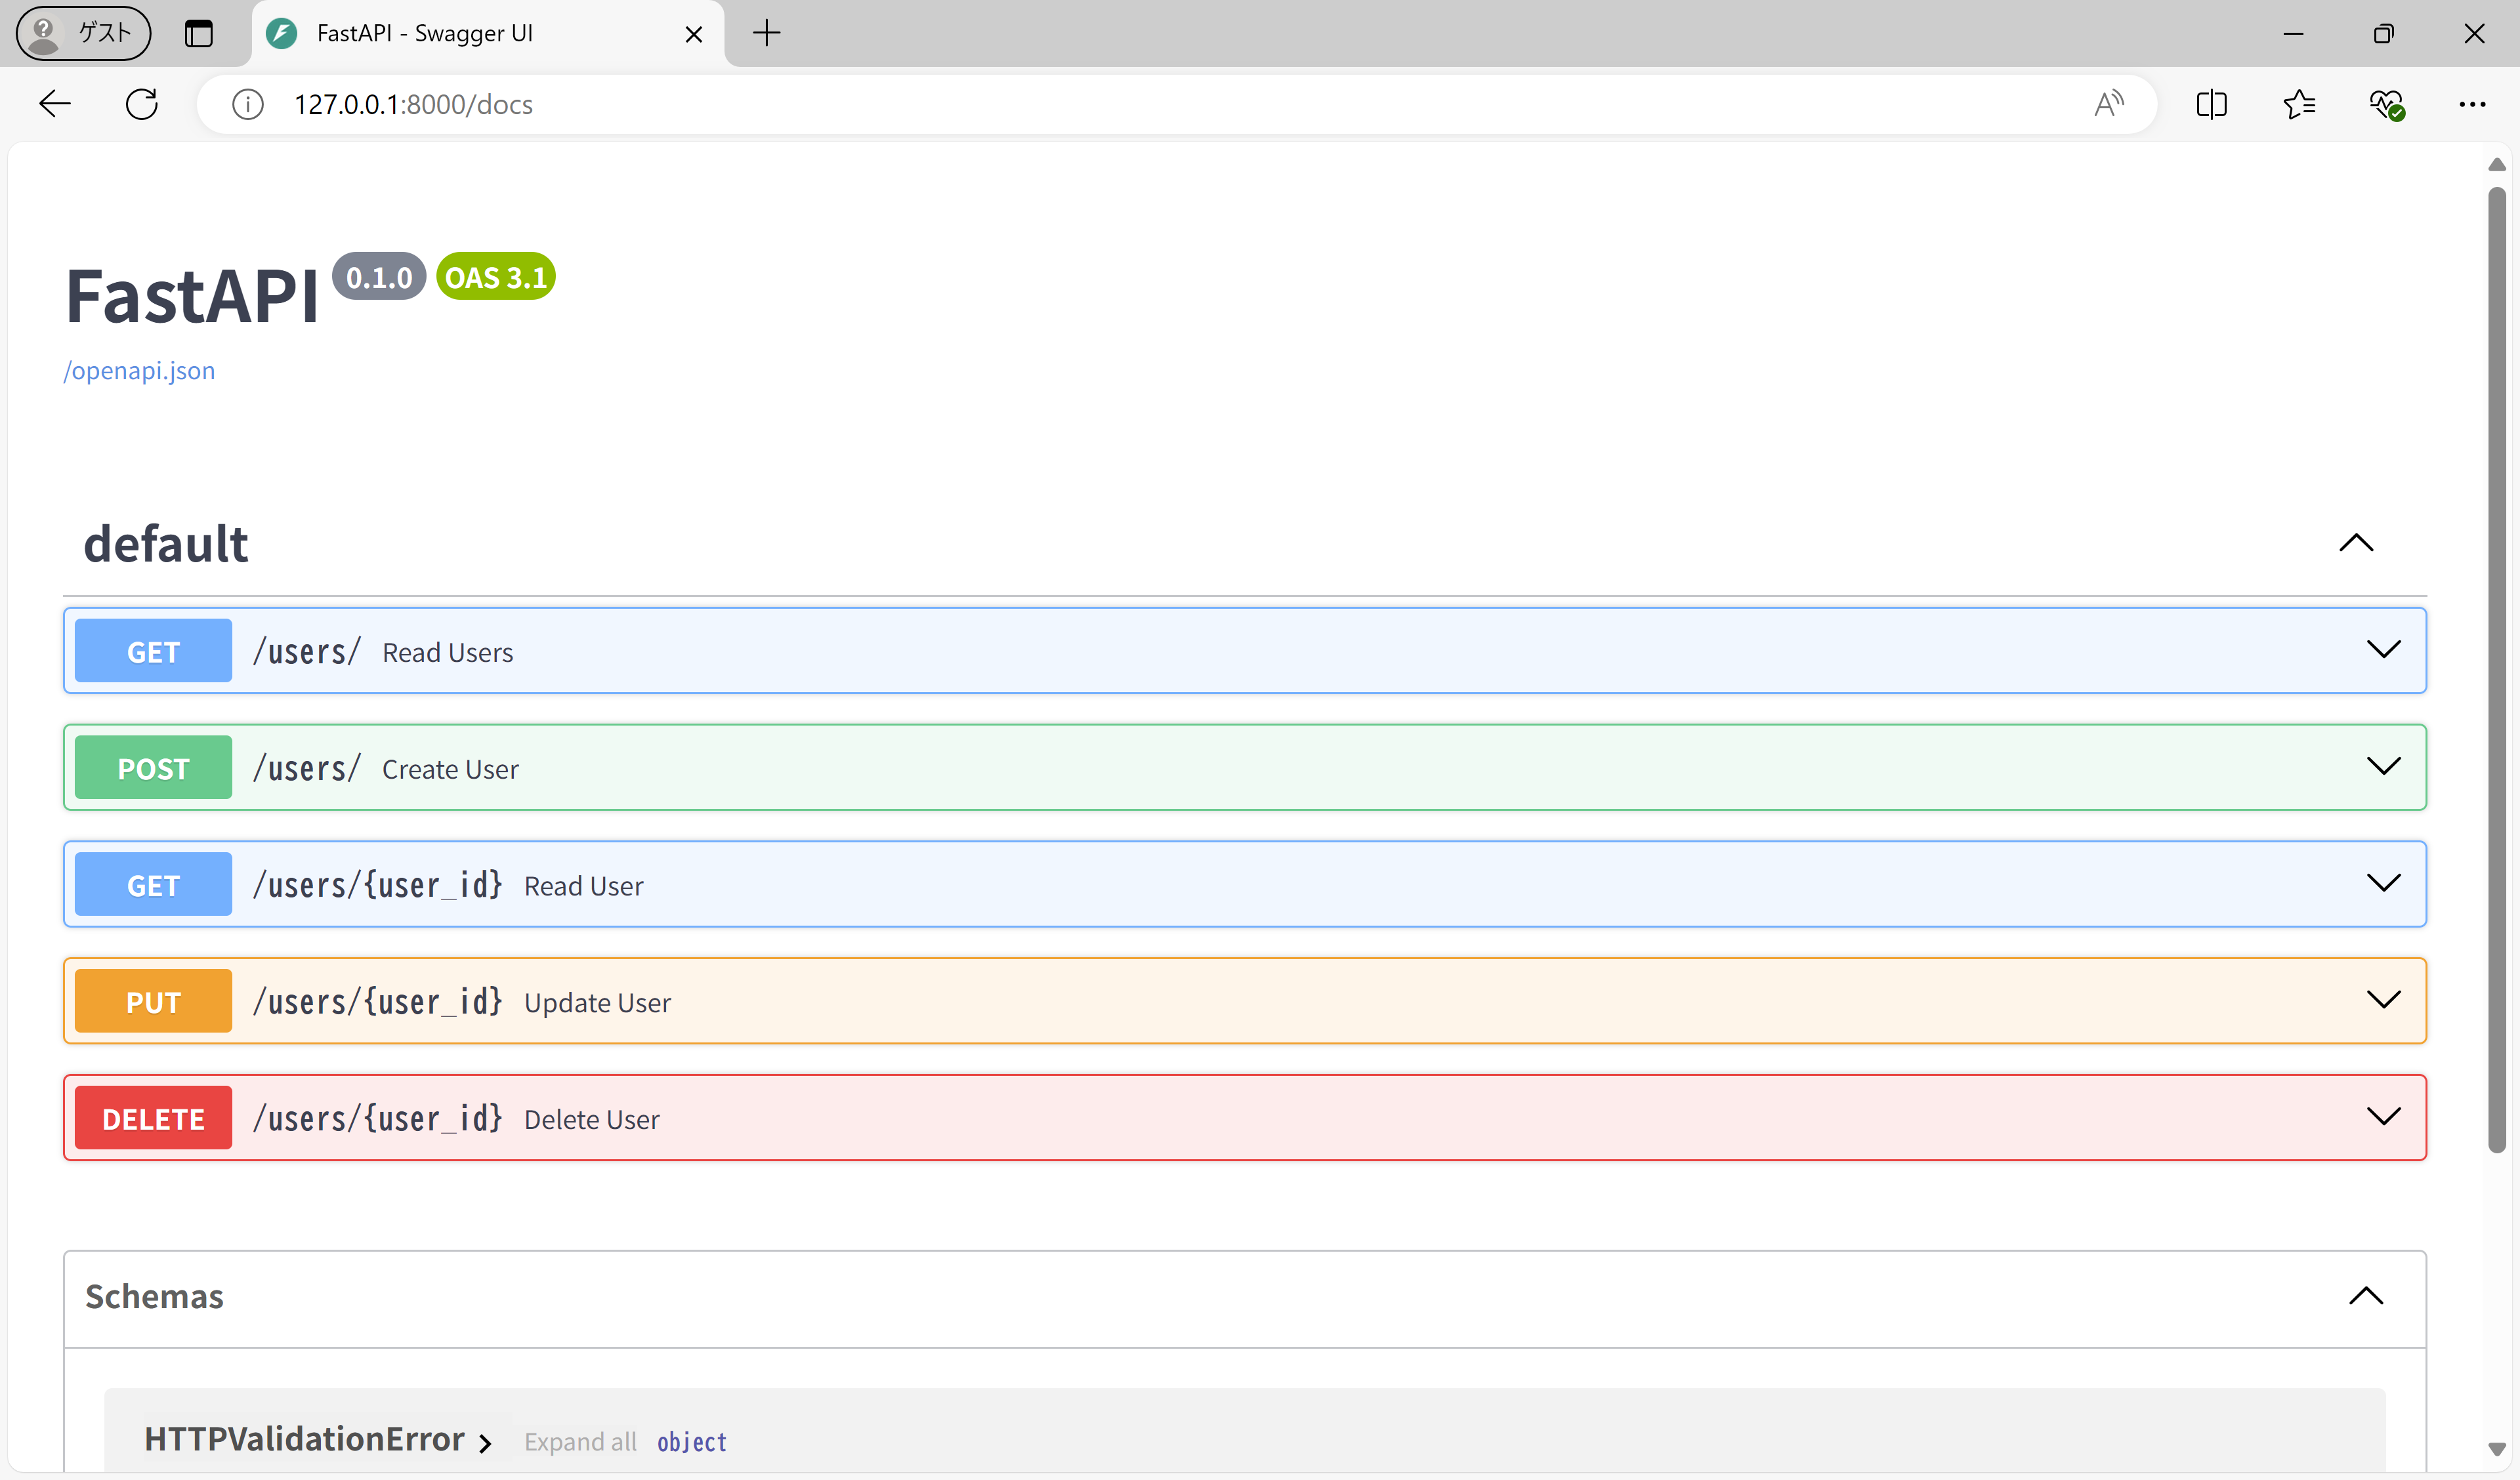Click the OAS 3.1 badge
This screenshot has height=1480, width=2520.
496,277
